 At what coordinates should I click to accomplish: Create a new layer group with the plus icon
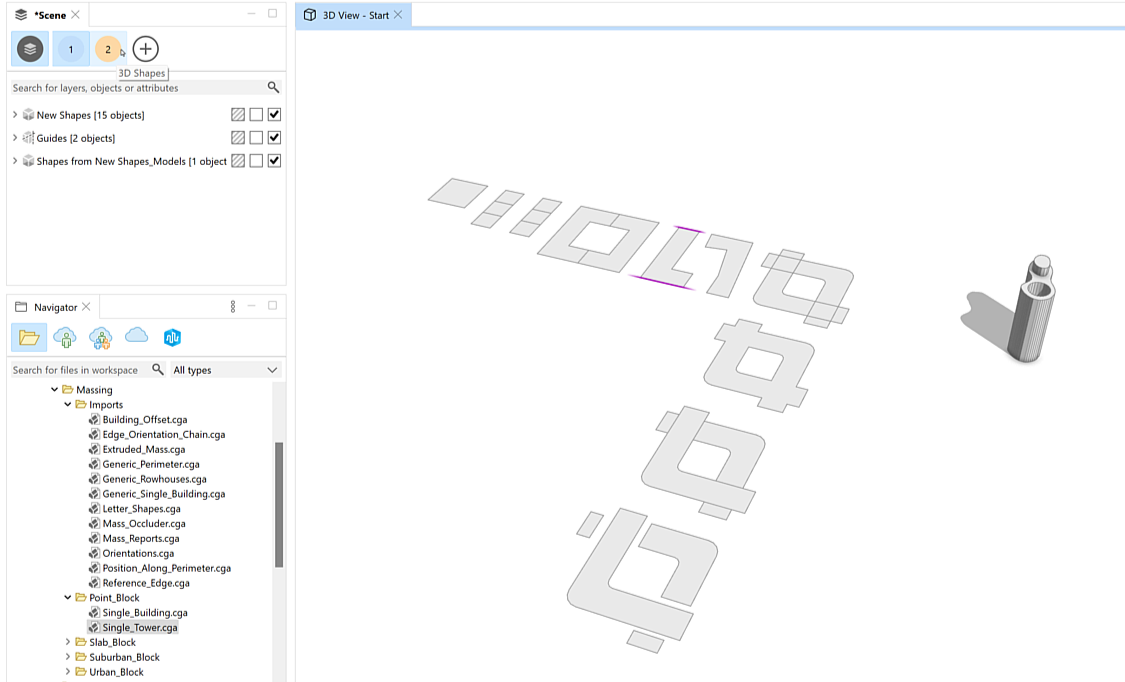click(x=145, y=48)
